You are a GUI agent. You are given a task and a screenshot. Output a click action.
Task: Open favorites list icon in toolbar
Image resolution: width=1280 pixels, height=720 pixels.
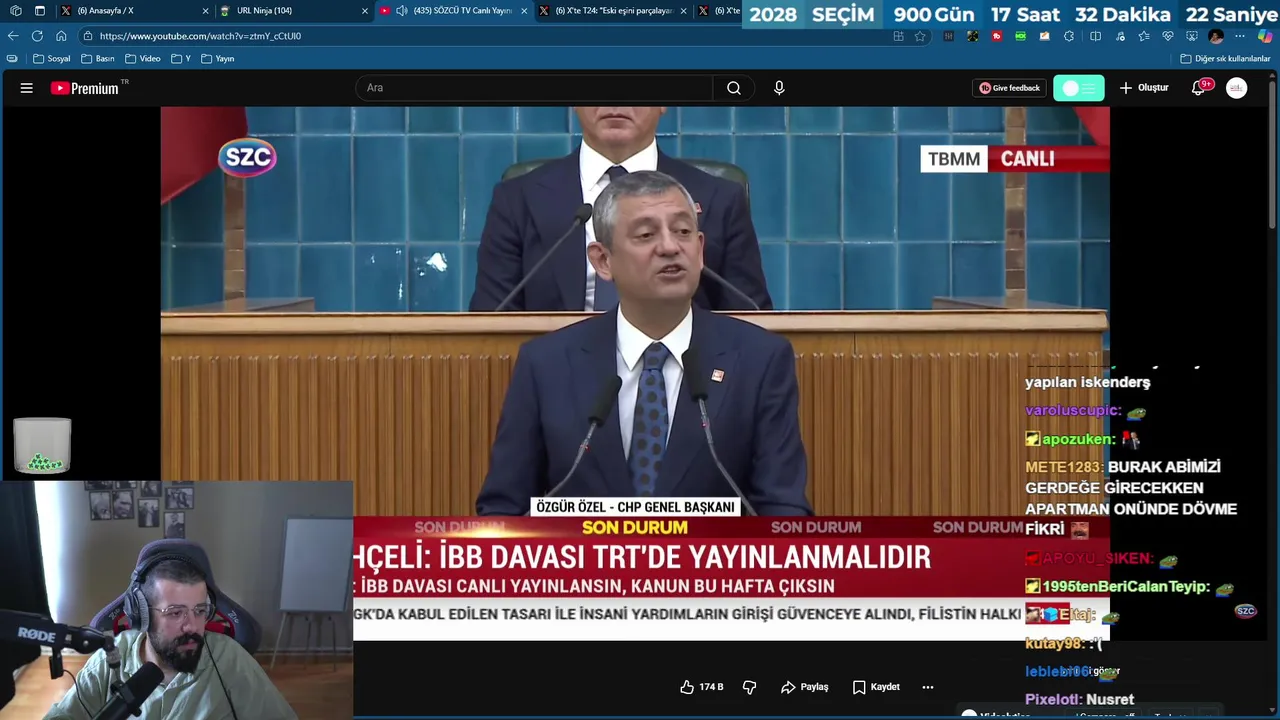tap(1144, 36)
